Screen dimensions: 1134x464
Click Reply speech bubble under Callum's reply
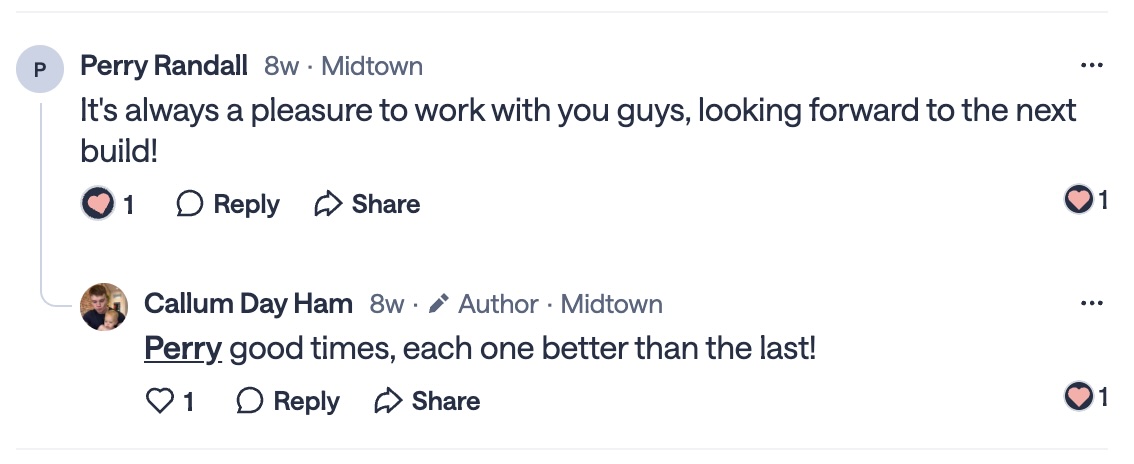250,402
